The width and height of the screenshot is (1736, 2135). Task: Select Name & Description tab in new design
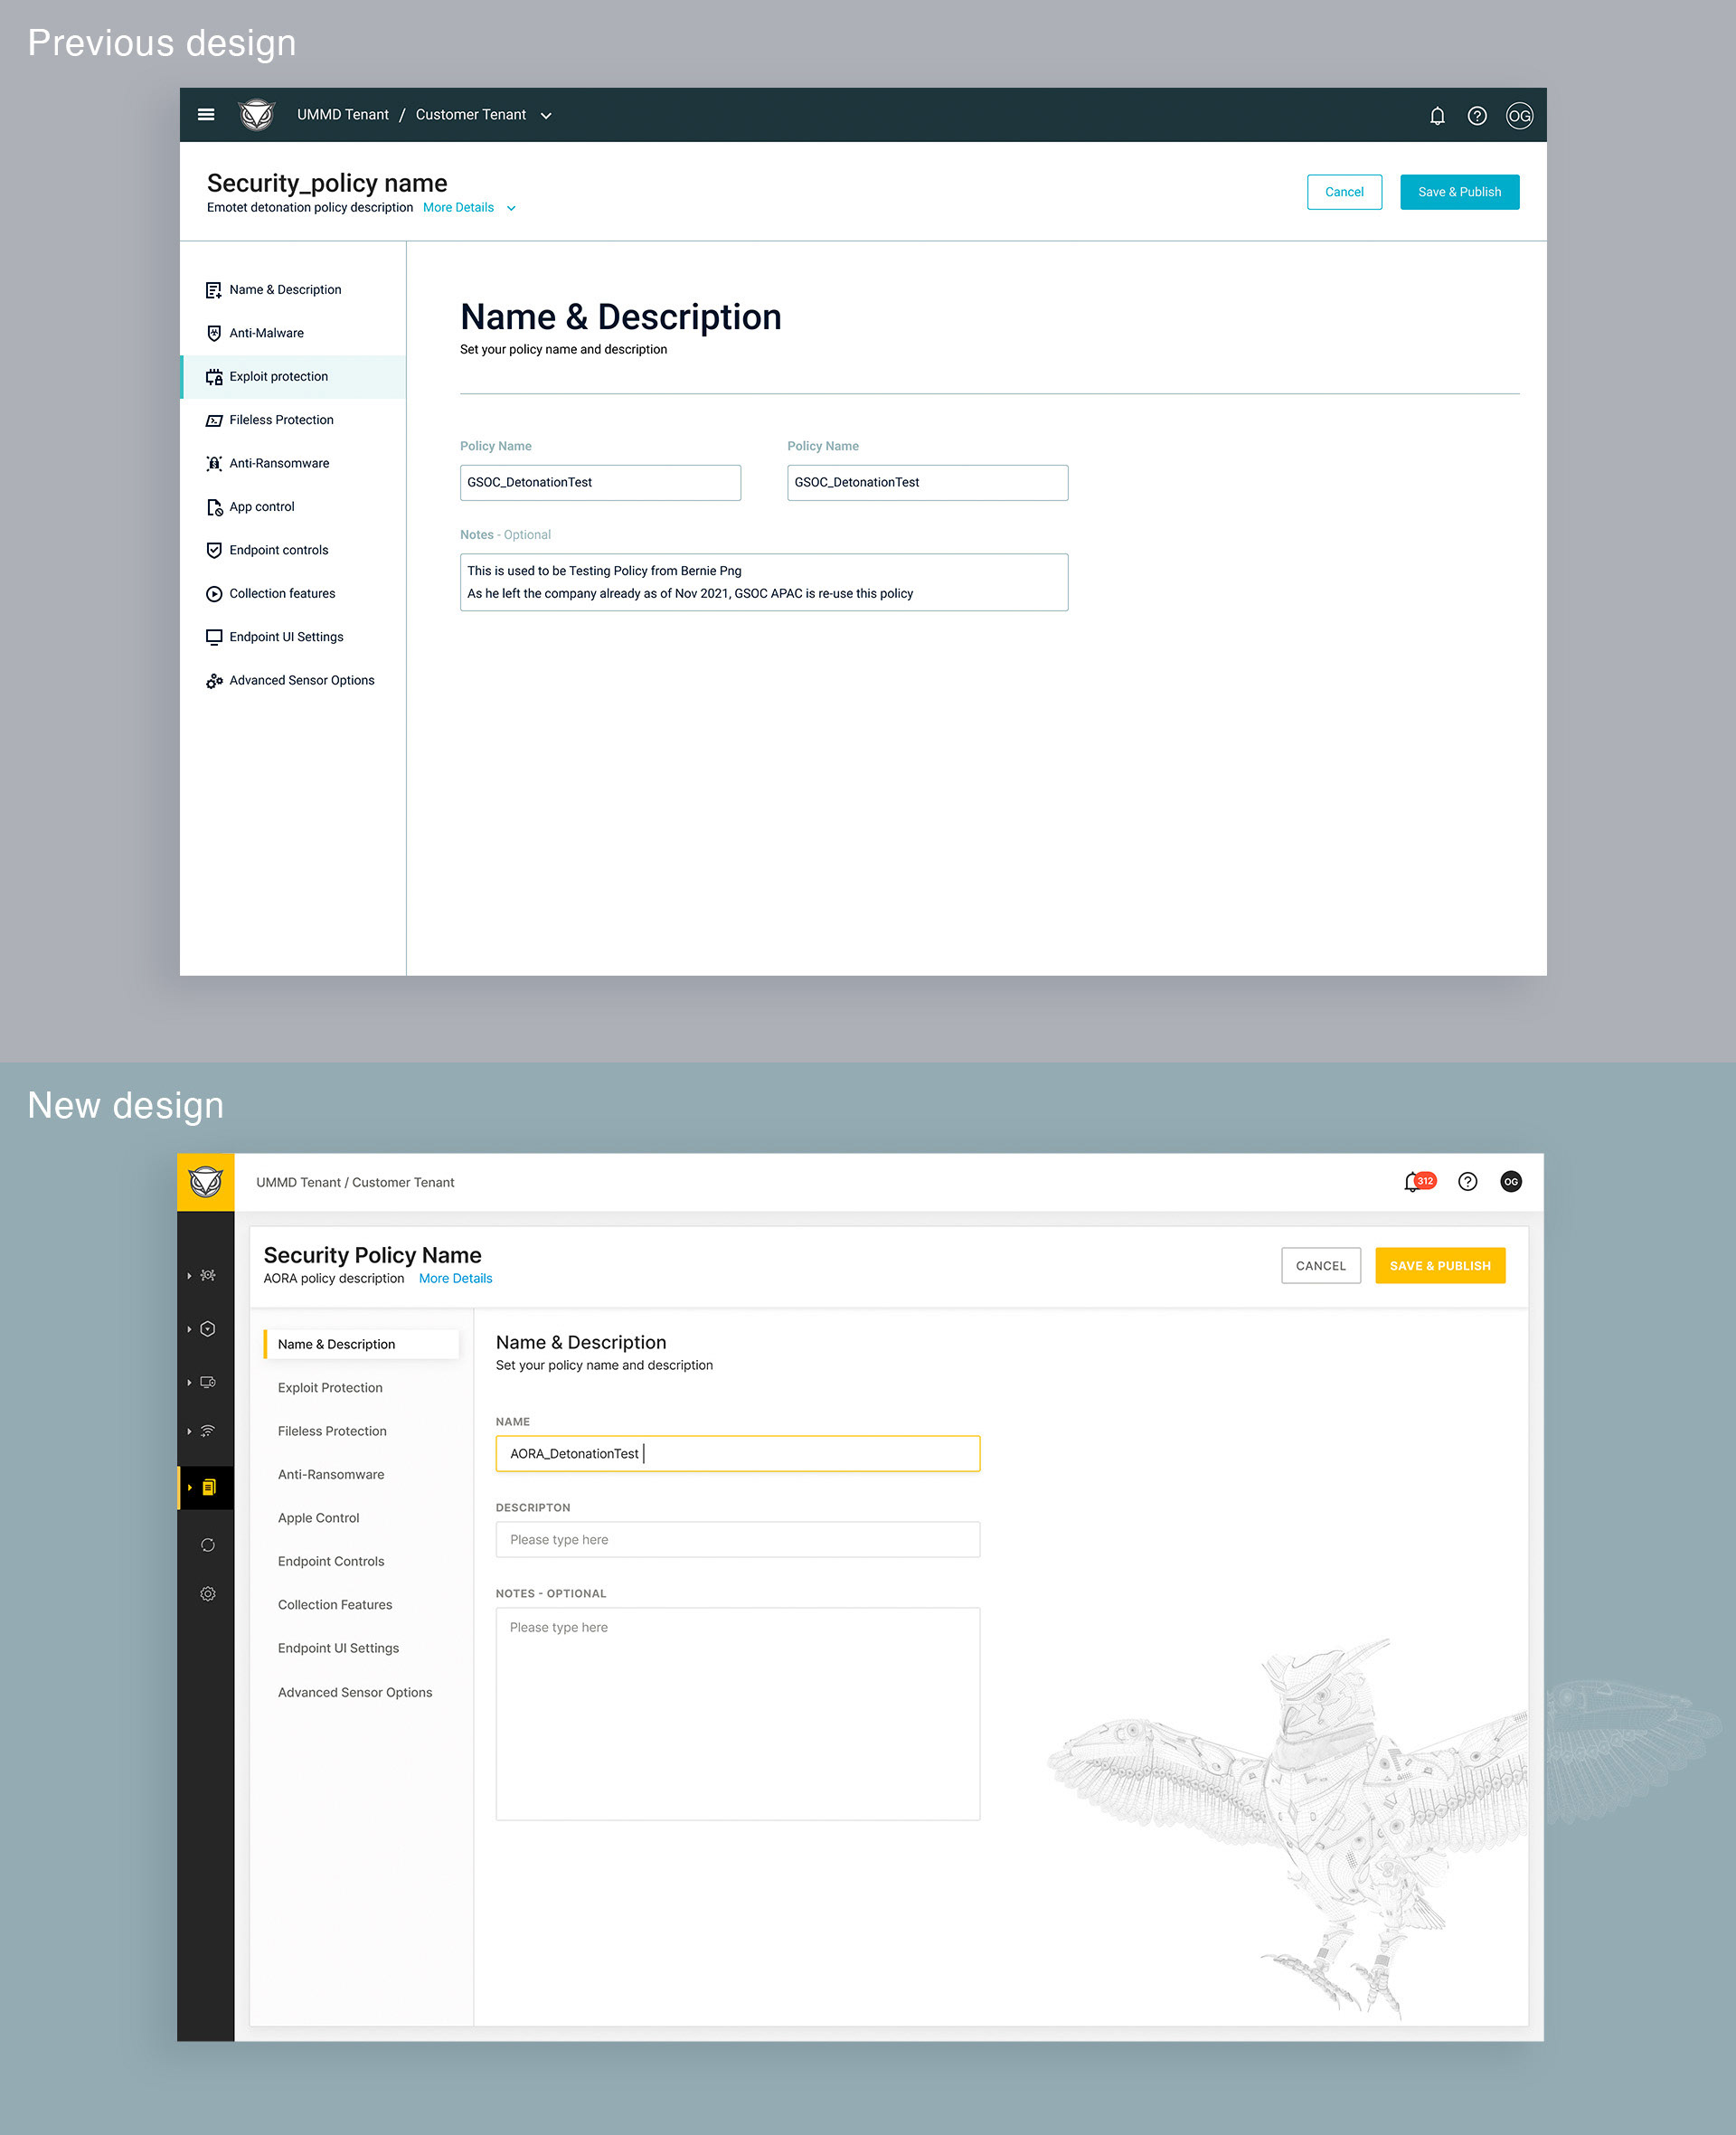point(361,1344)
